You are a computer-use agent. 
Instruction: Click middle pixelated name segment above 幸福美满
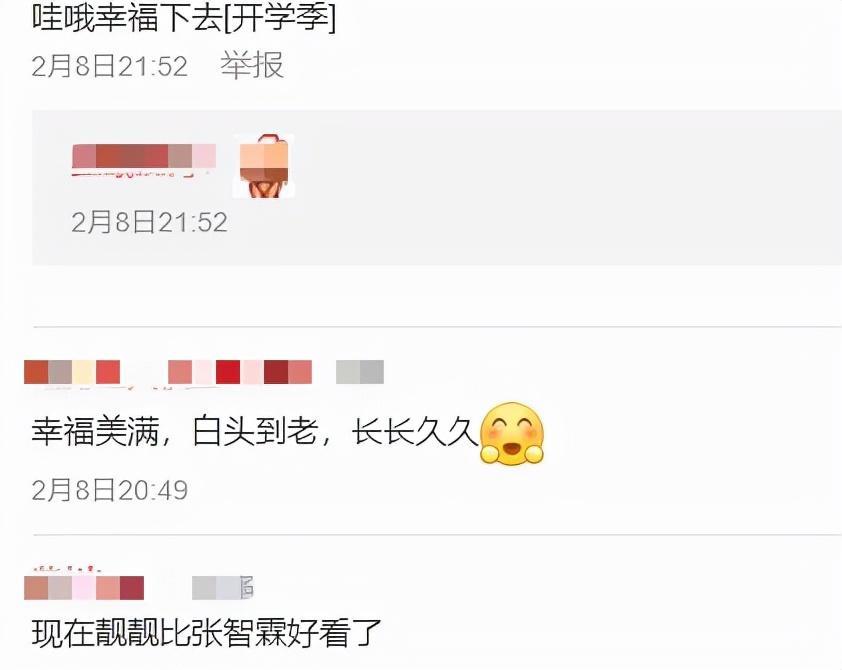coord(239,372)
